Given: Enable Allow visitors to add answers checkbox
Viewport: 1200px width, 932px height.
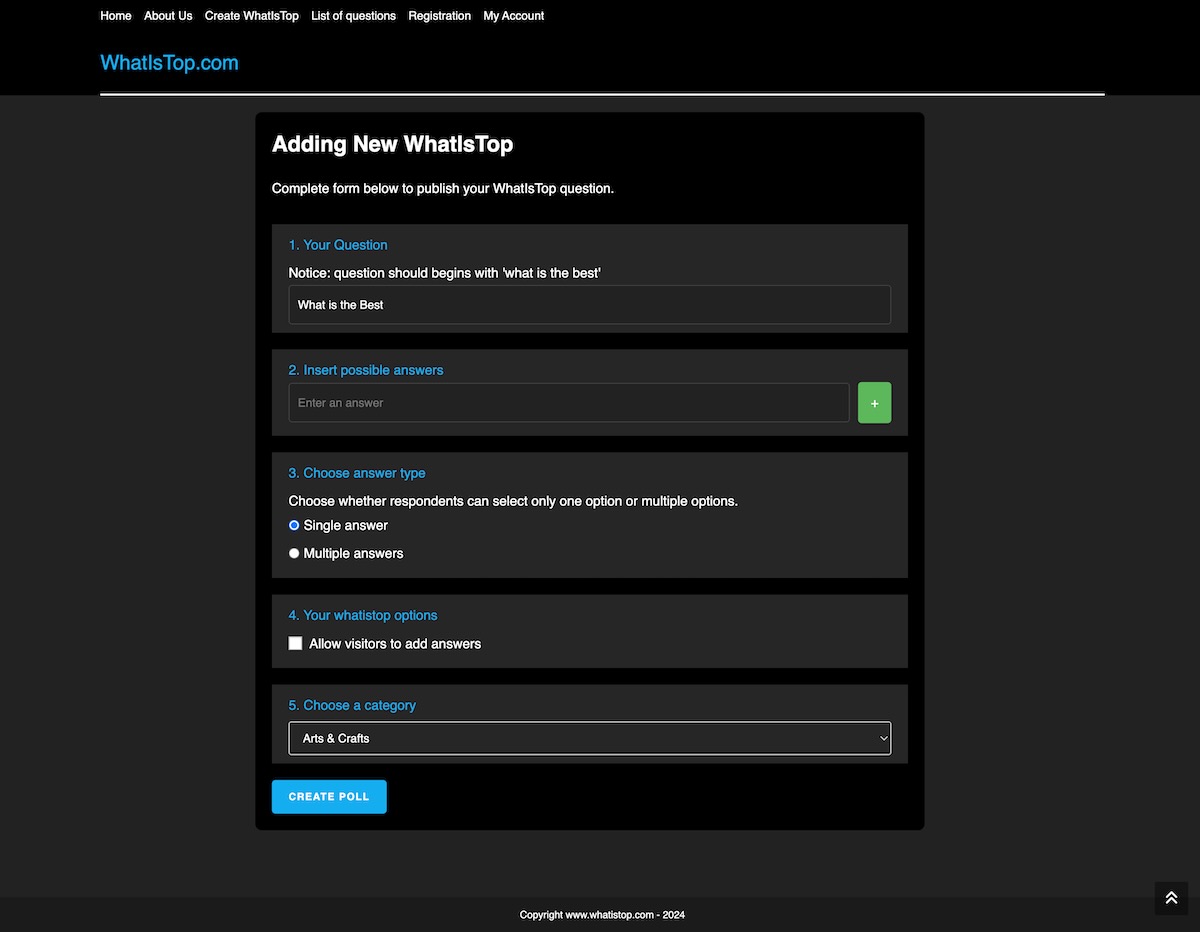Looking at the screenshot, I should pos(295,643).
